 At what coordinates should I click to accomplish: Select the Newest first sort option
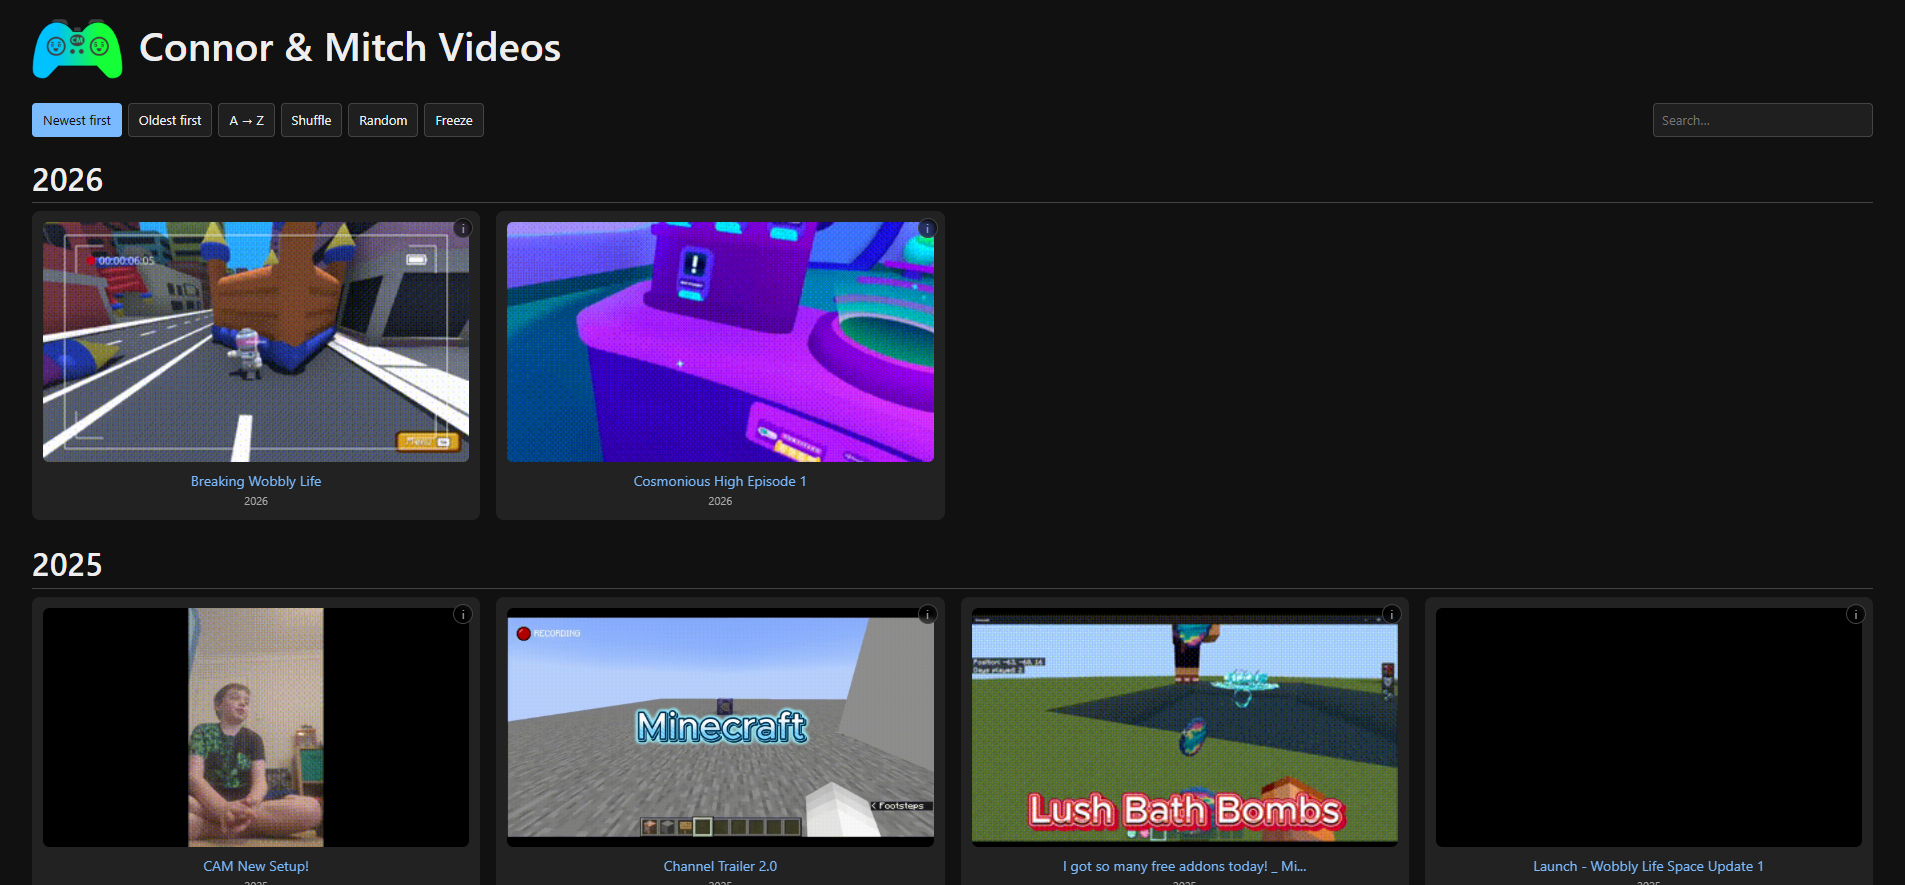click(77, 120)
